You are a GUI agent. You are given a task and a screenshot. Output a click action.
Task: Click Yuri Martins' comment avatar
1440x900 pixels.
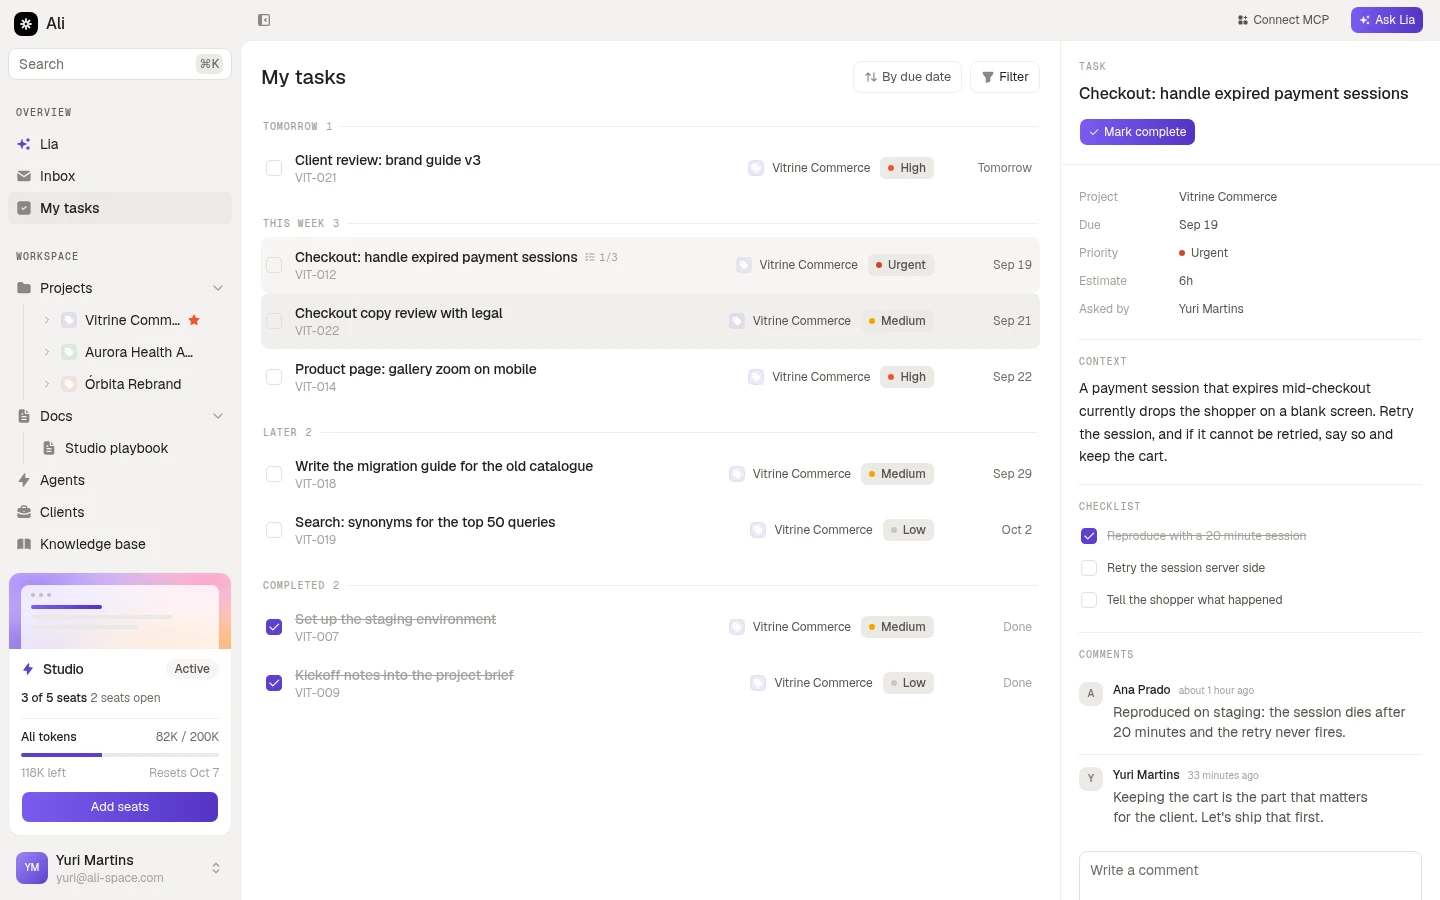tap(1091, 778)
